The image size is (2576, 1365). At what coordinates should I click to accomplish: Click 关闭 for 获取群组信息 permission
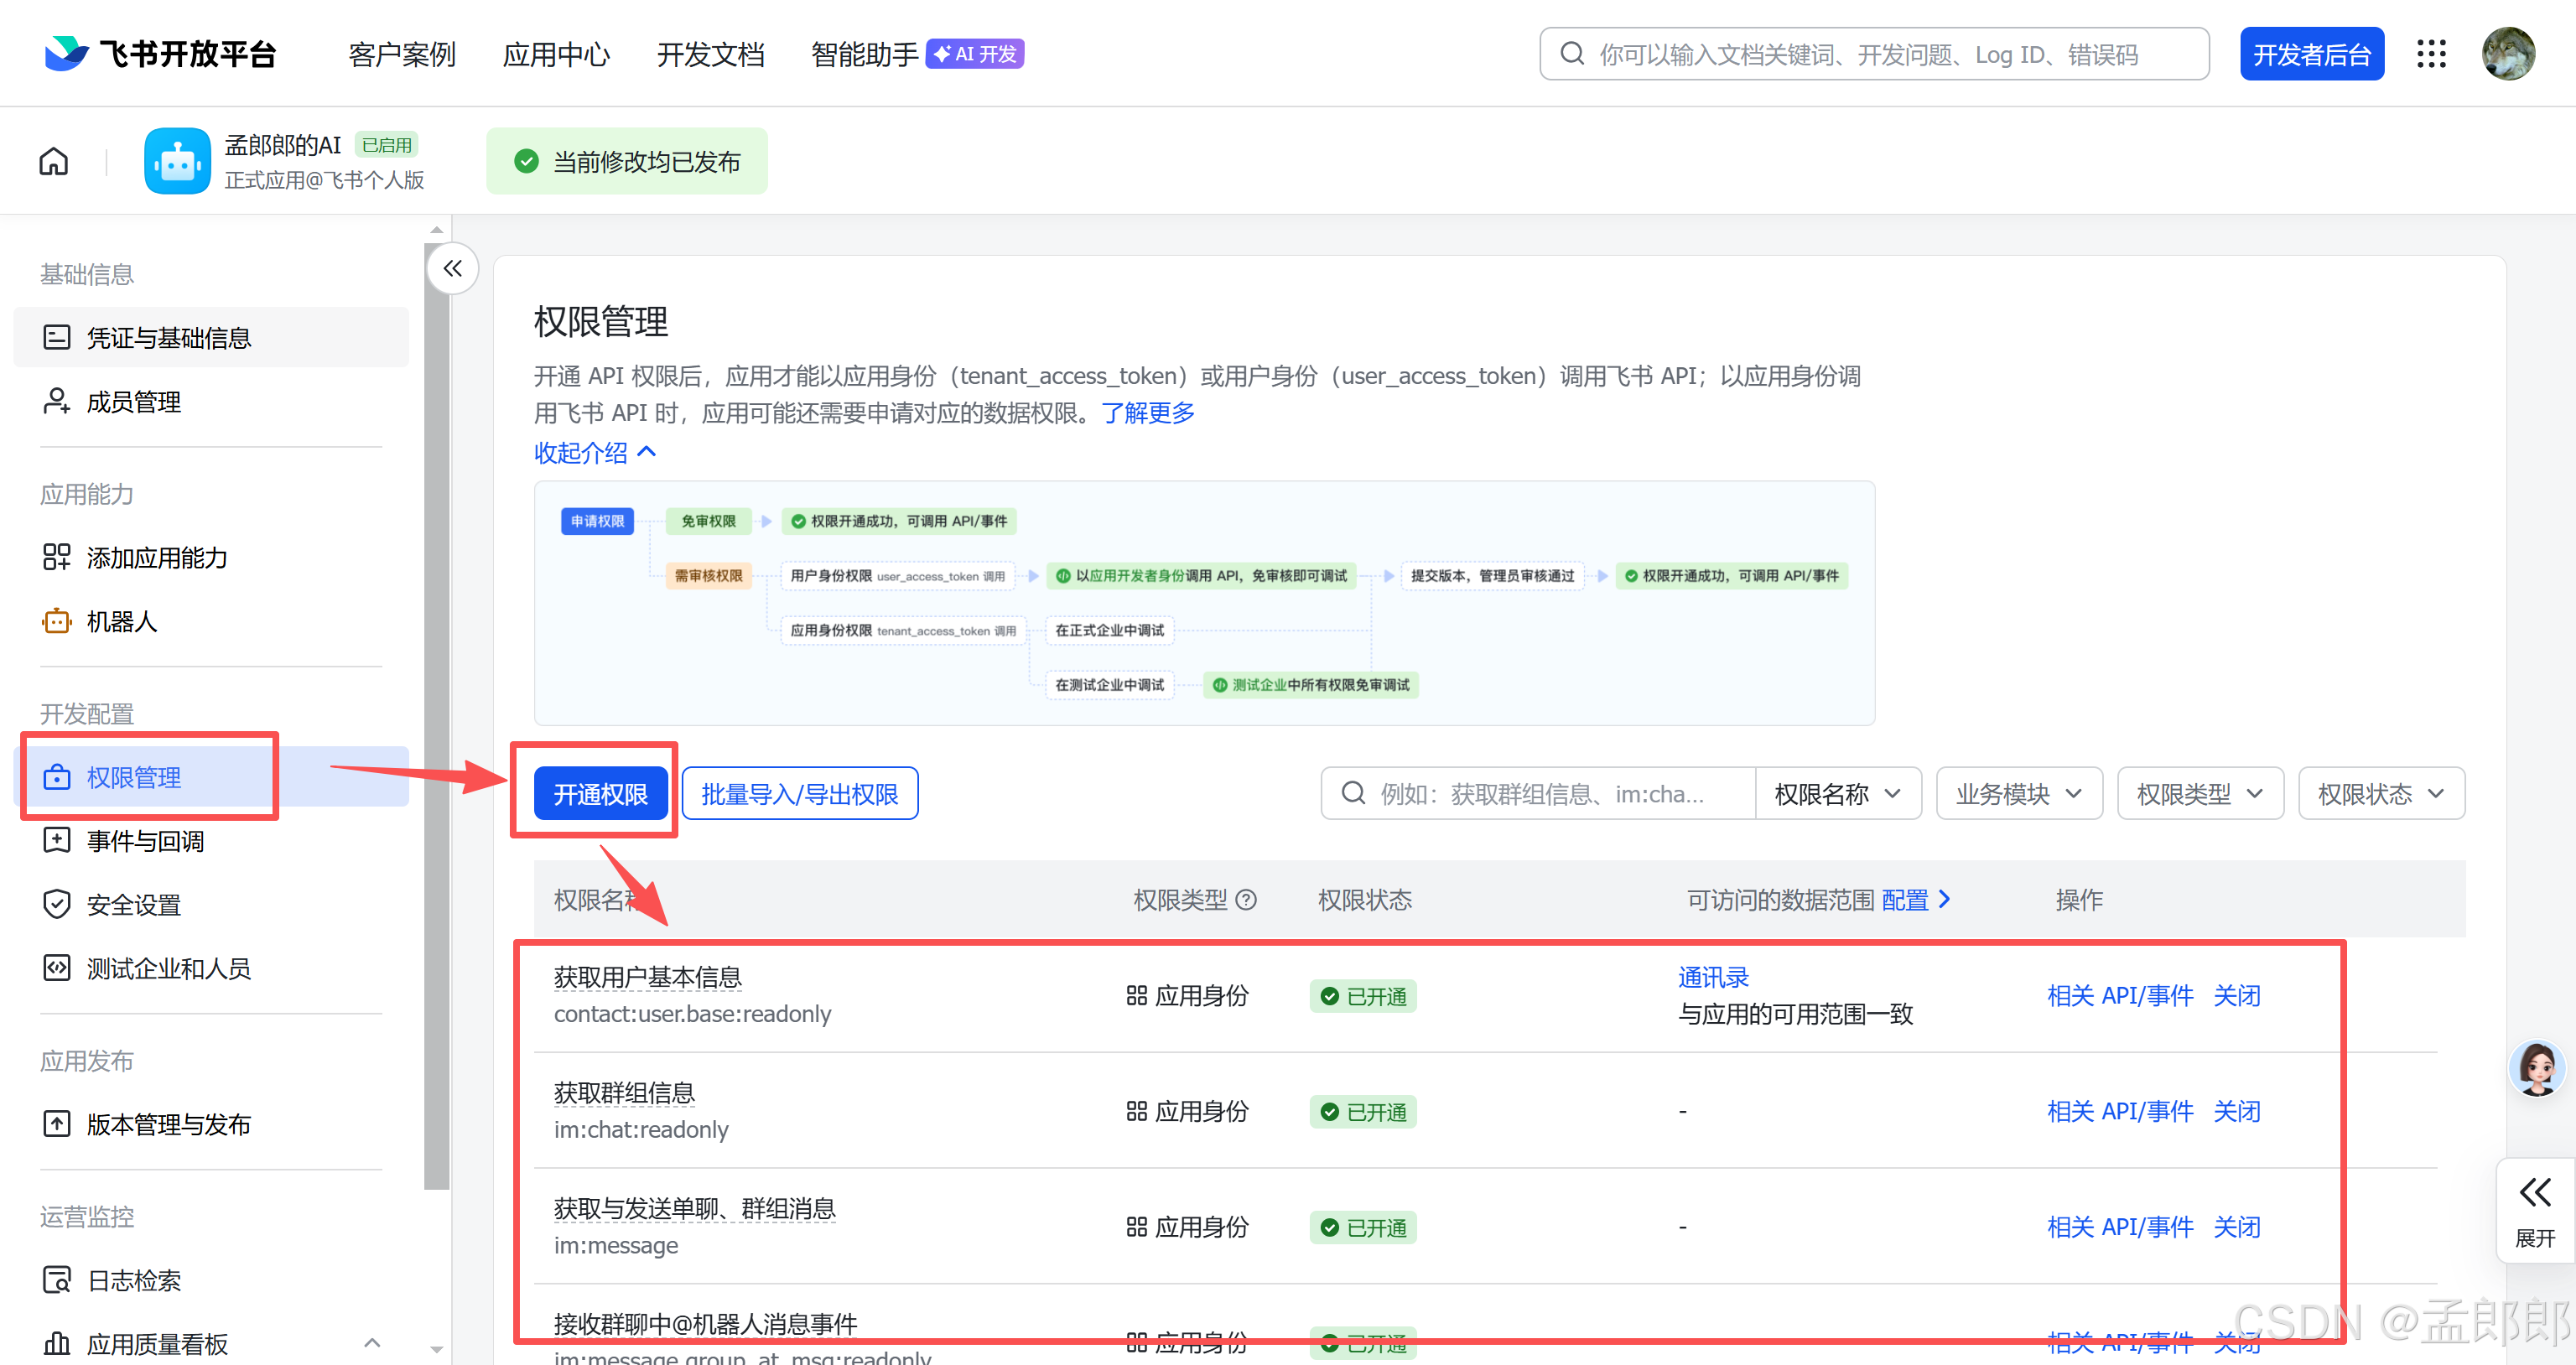pos(2237,1111)
